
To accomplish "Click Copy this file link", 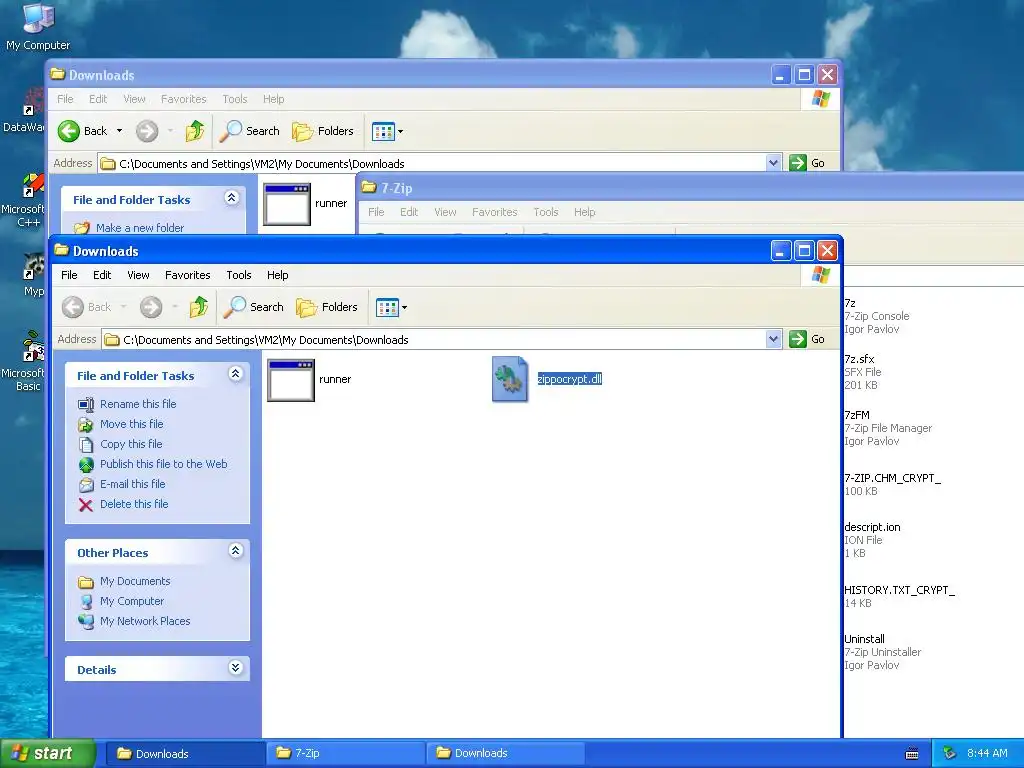I will pyautogui.click(x=131, y=444).
